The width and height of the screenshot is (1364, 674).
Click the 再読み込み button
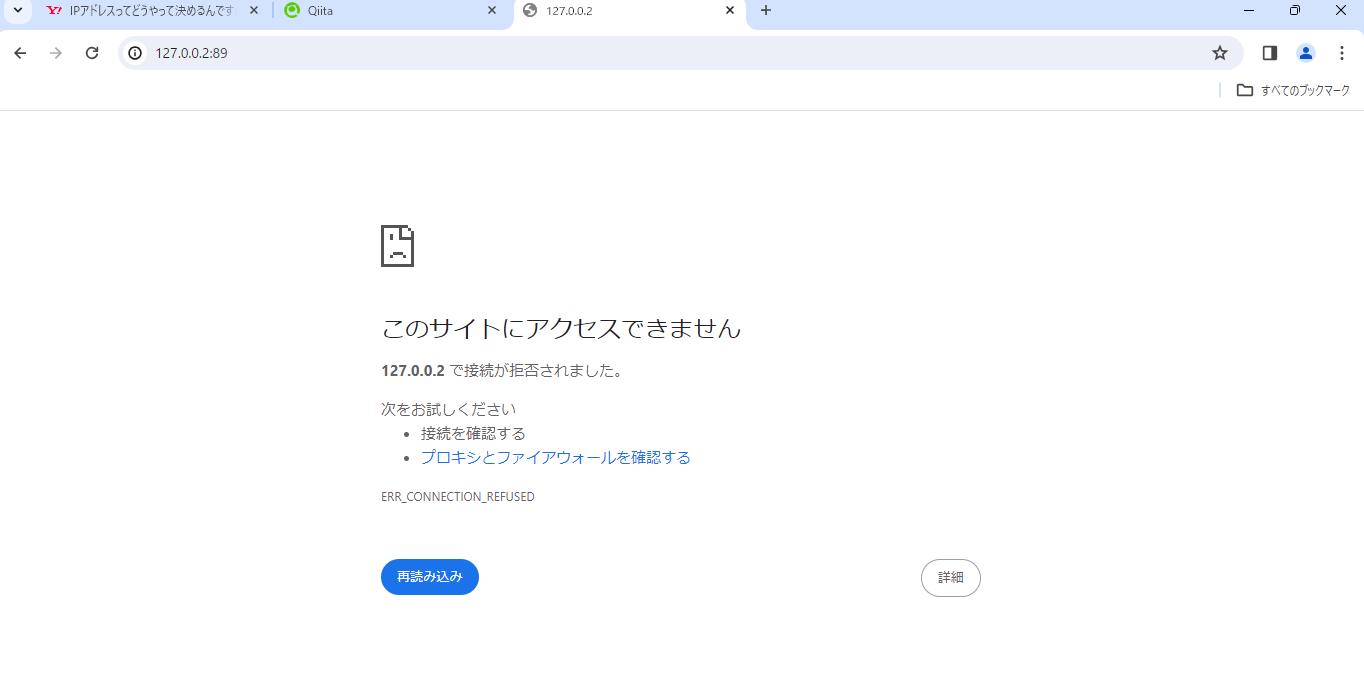[x=429, y=577]
